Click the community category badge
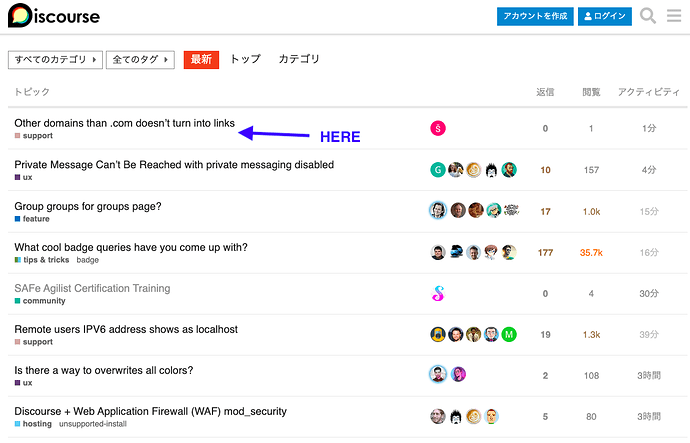The width and height of the screenshot is (690, 443). [40, 301]
